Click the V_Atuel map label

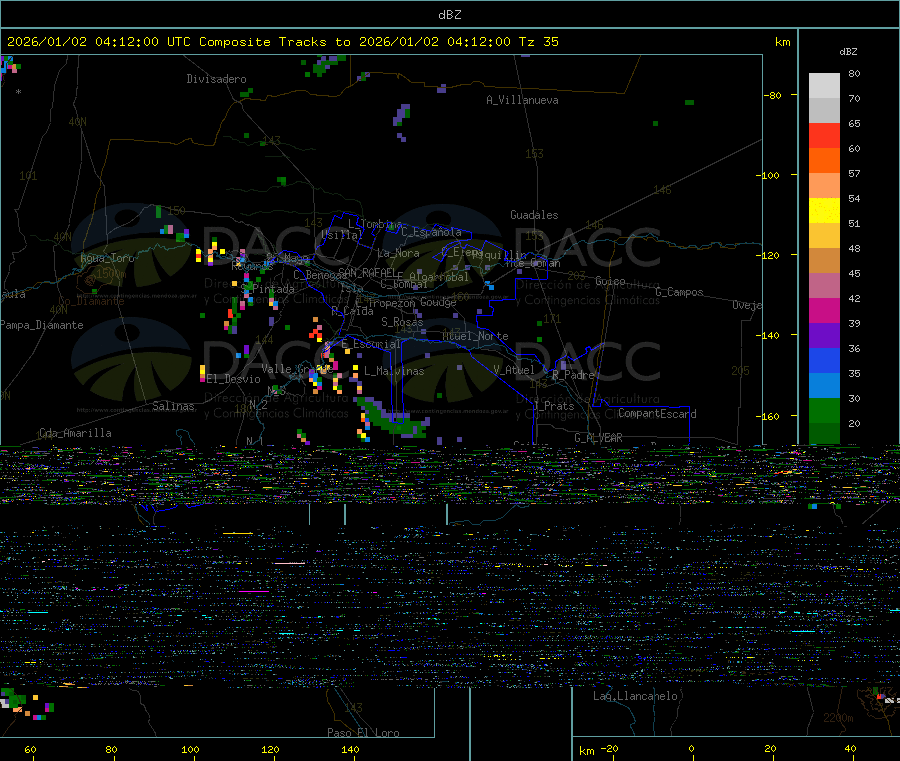click(514, 370)
